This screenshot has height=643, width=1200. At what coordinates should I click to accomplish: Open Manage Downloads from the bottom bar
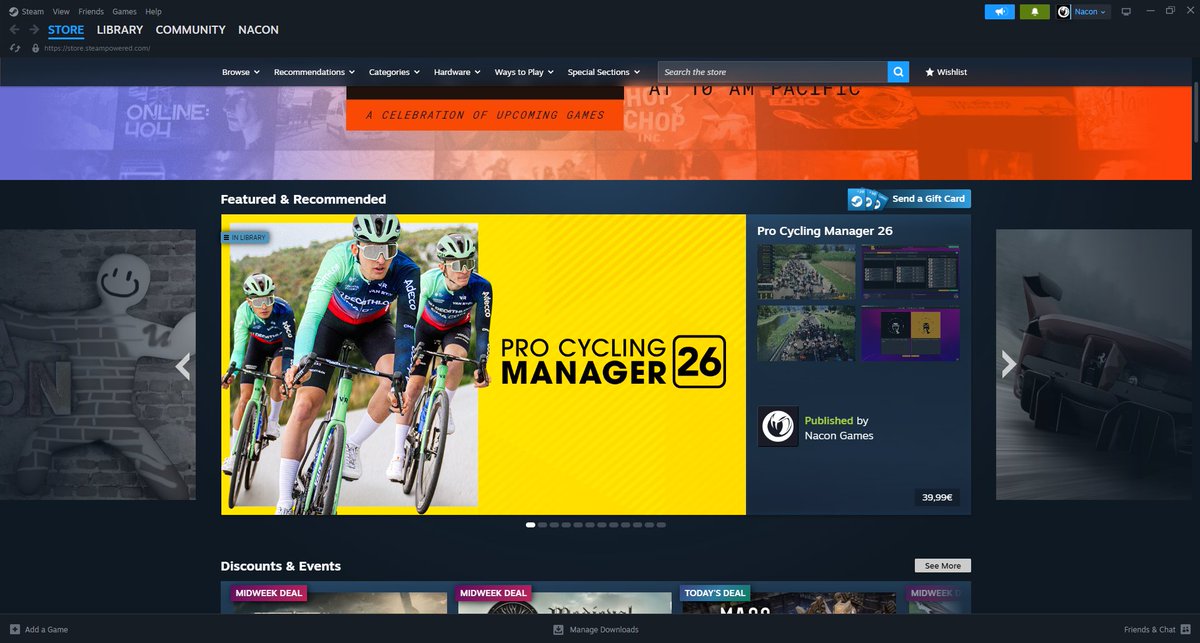point(596,630)
